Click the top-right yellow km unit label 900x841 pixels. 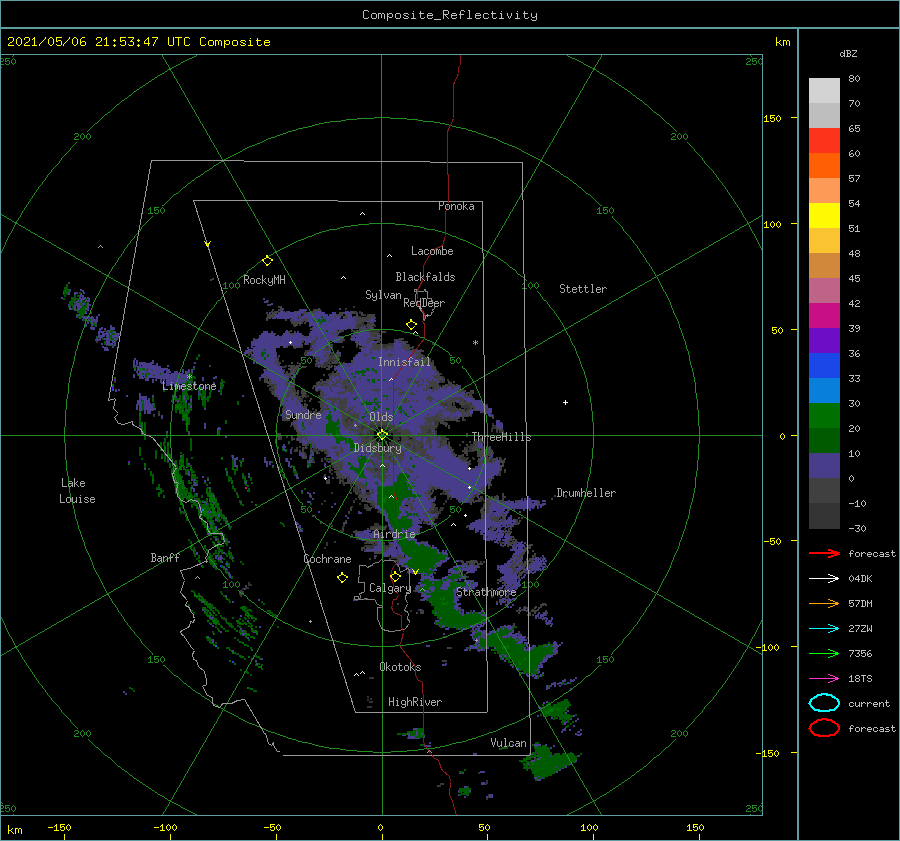(782, 42)
